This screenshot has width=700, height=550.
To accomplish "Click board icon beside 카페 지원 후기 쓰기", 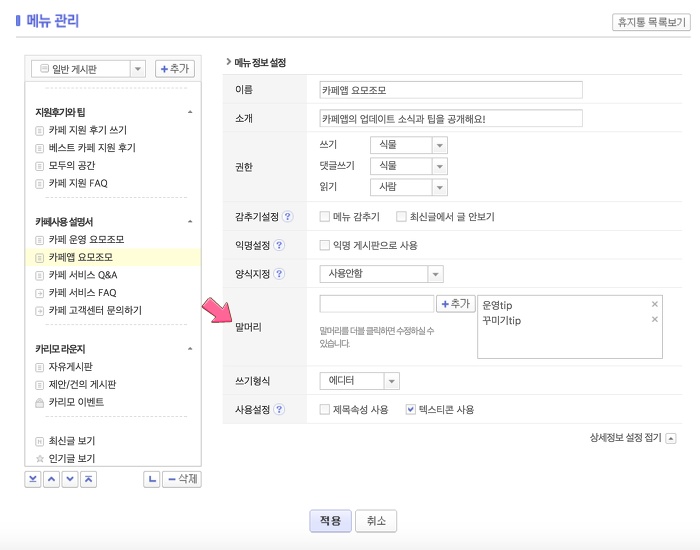I will (39, 130).
